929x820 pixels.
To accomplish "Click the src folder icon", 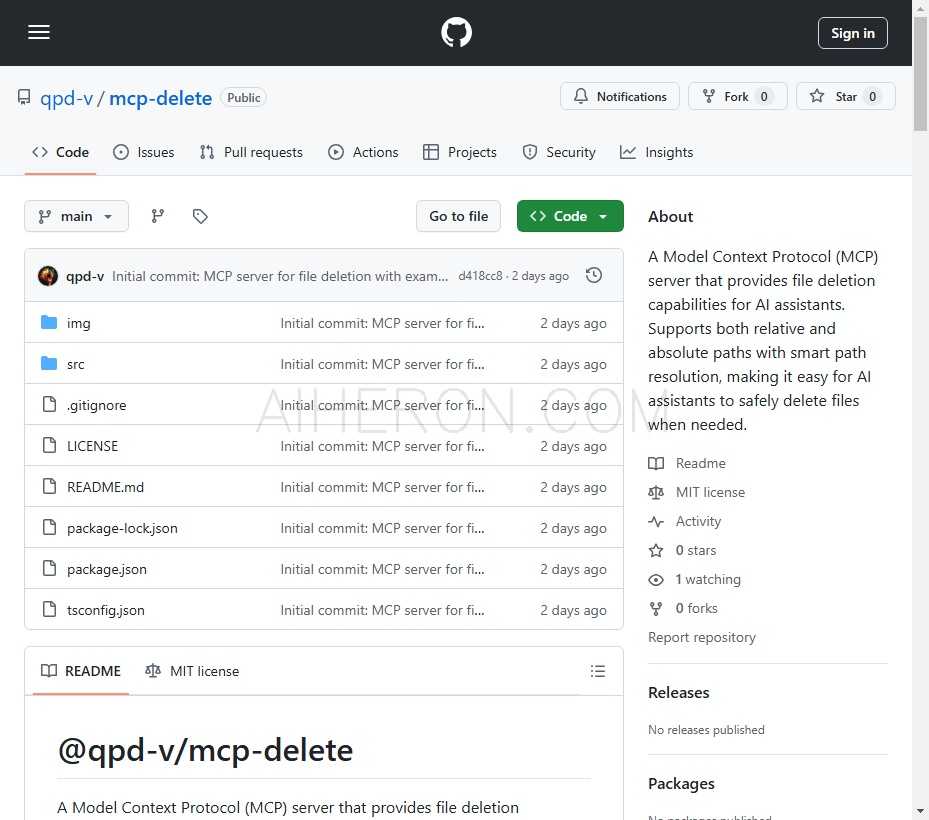I will (x=49, y=363).
